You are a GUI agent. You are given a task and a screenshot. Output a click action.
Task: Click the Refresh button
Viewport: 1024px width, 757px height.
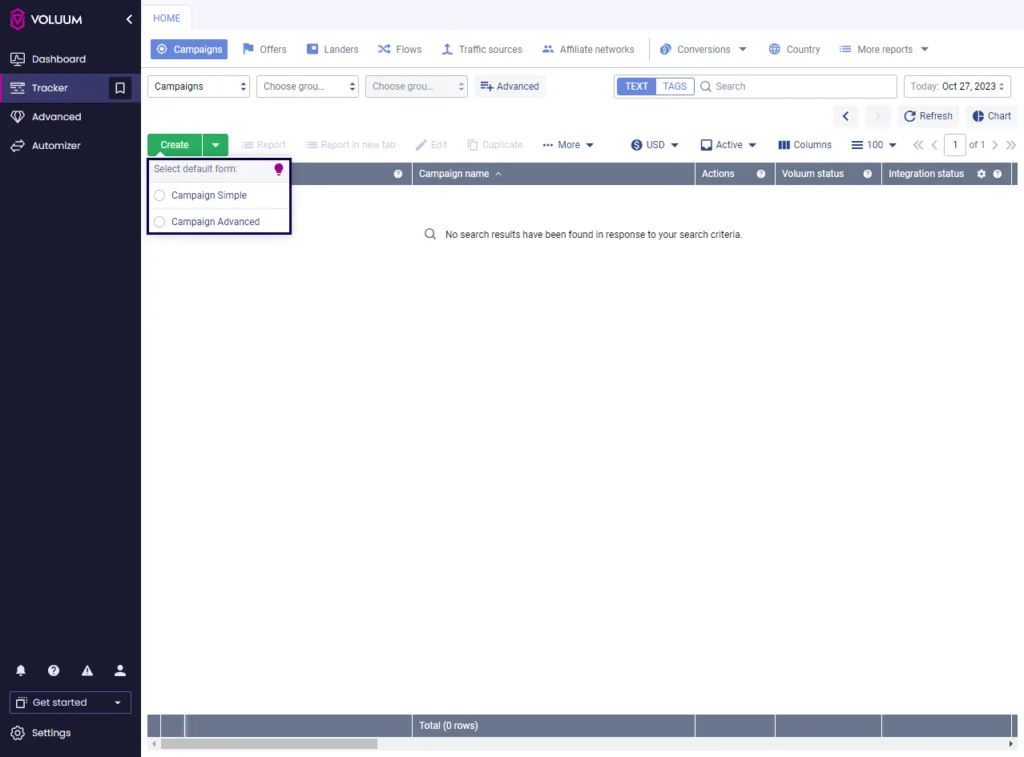[x=928, y=115]
